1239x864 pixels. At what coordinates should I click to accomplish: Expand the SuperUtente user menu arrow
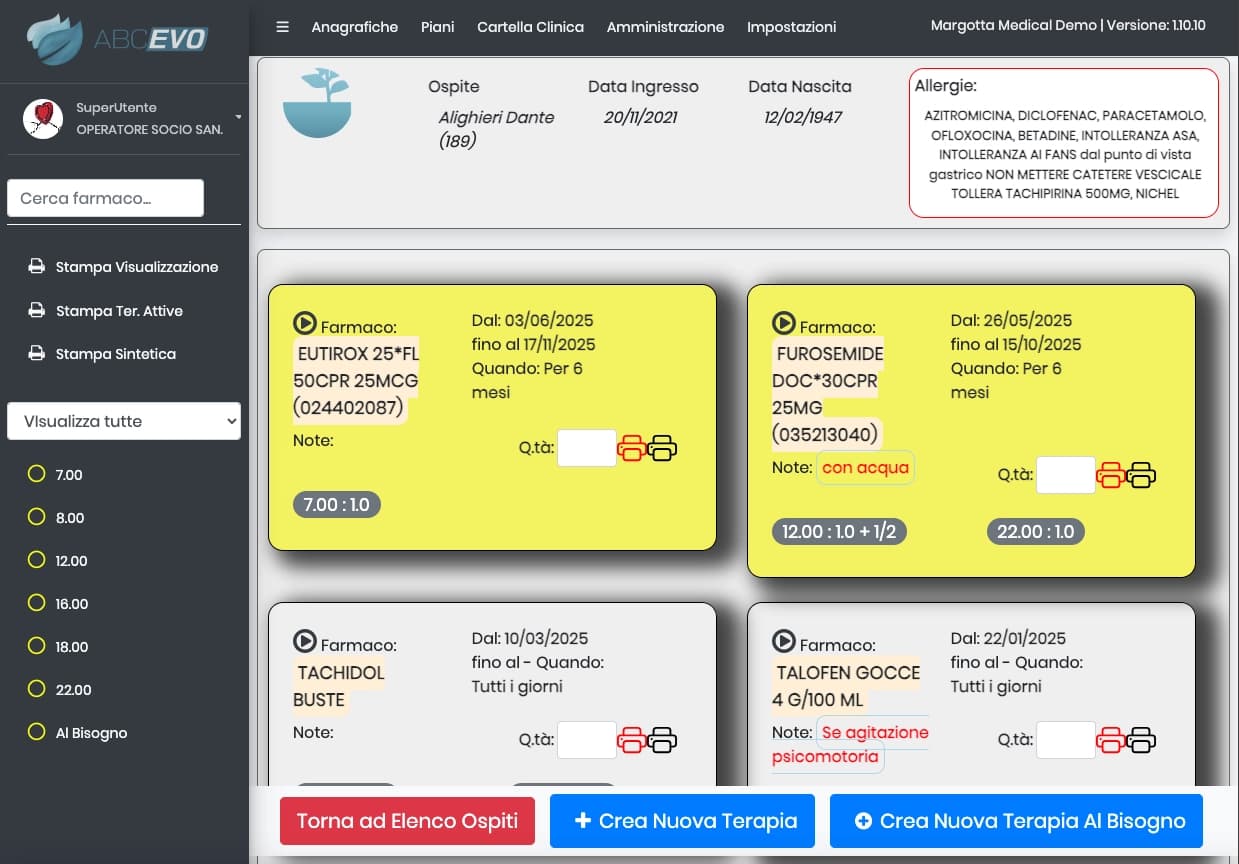click(x=238, y=118)
